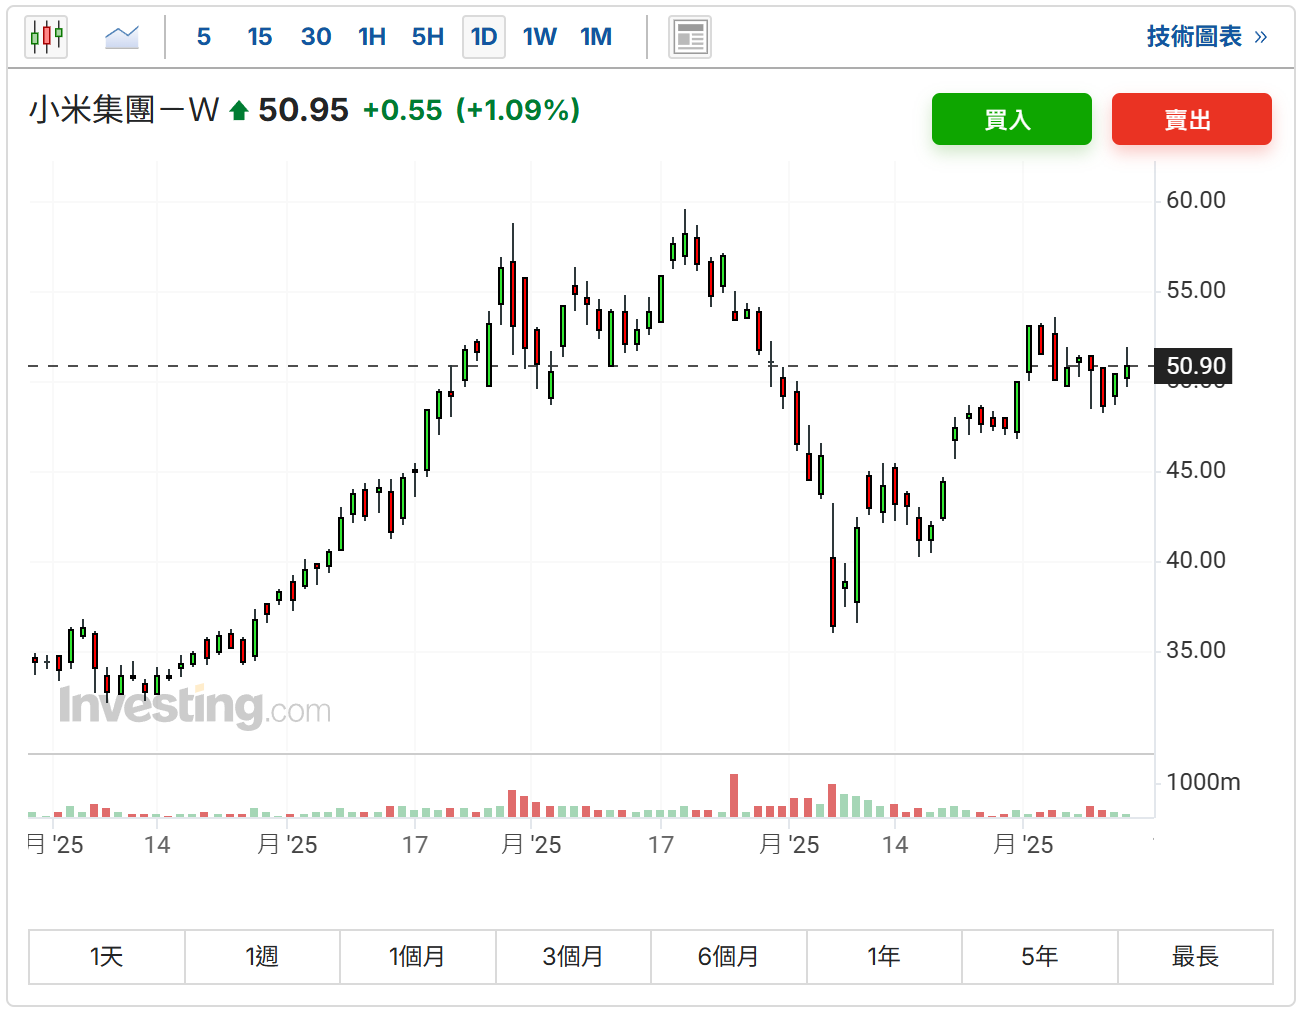Click the red 賣出 button
The image size is (1303, 1013).
click(1192, 119)
